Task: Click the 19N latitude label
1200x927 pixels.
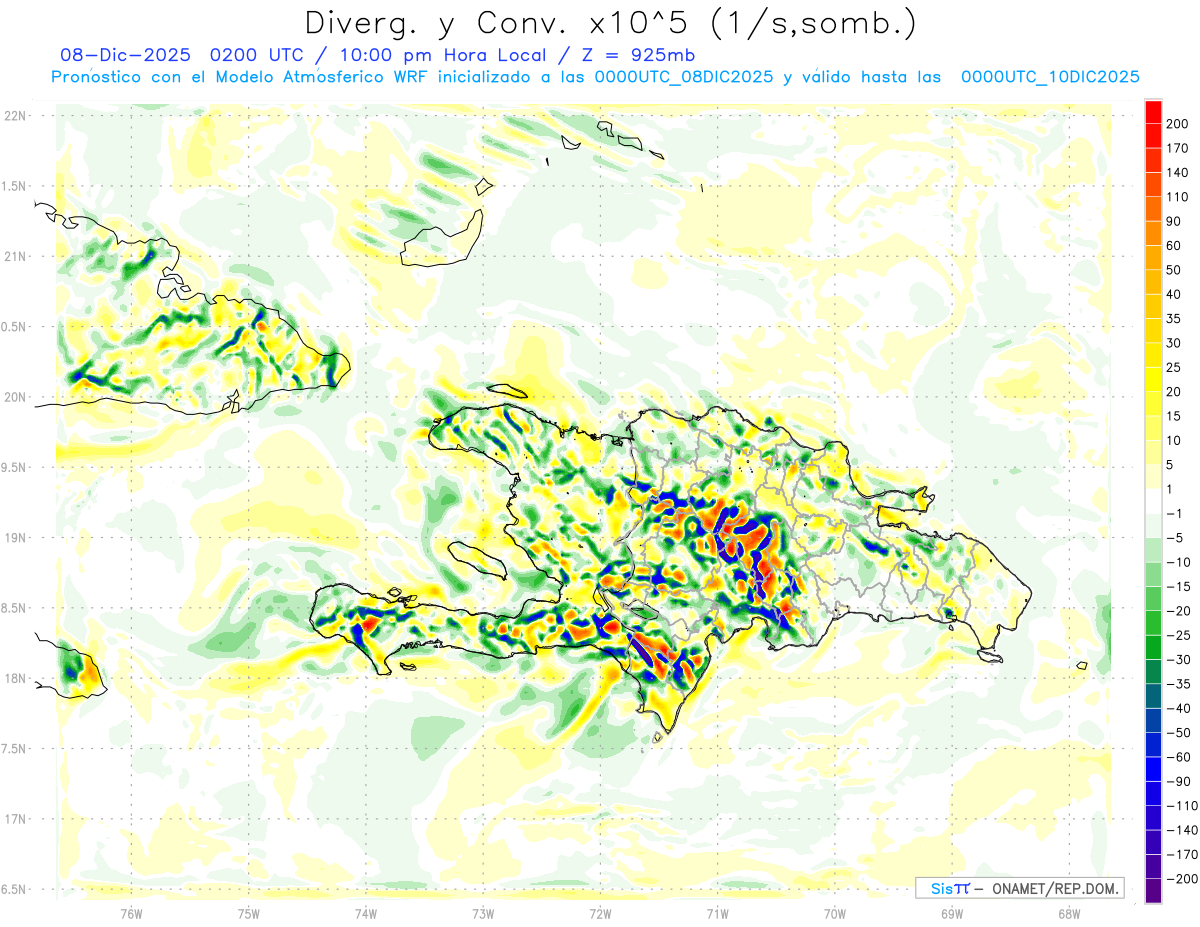Action: point(14,538)
